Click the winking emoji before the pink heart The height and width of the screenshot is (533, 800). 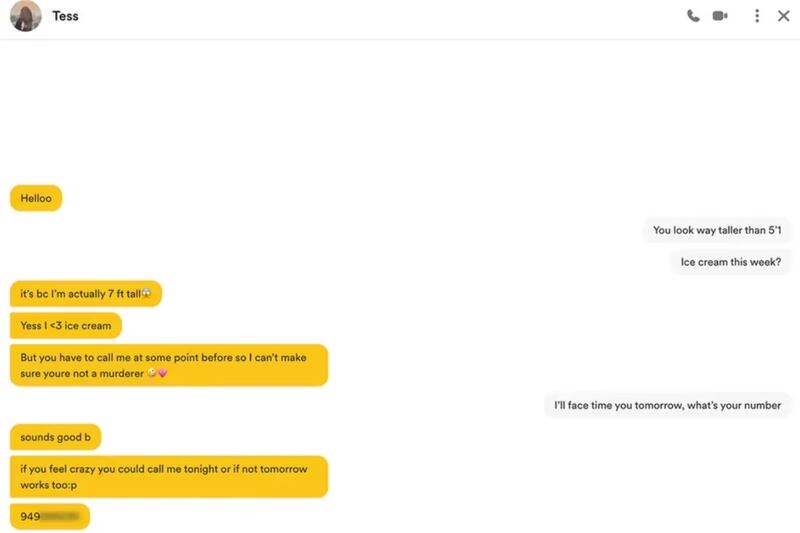pyautogui.click(x=151, y=374)
